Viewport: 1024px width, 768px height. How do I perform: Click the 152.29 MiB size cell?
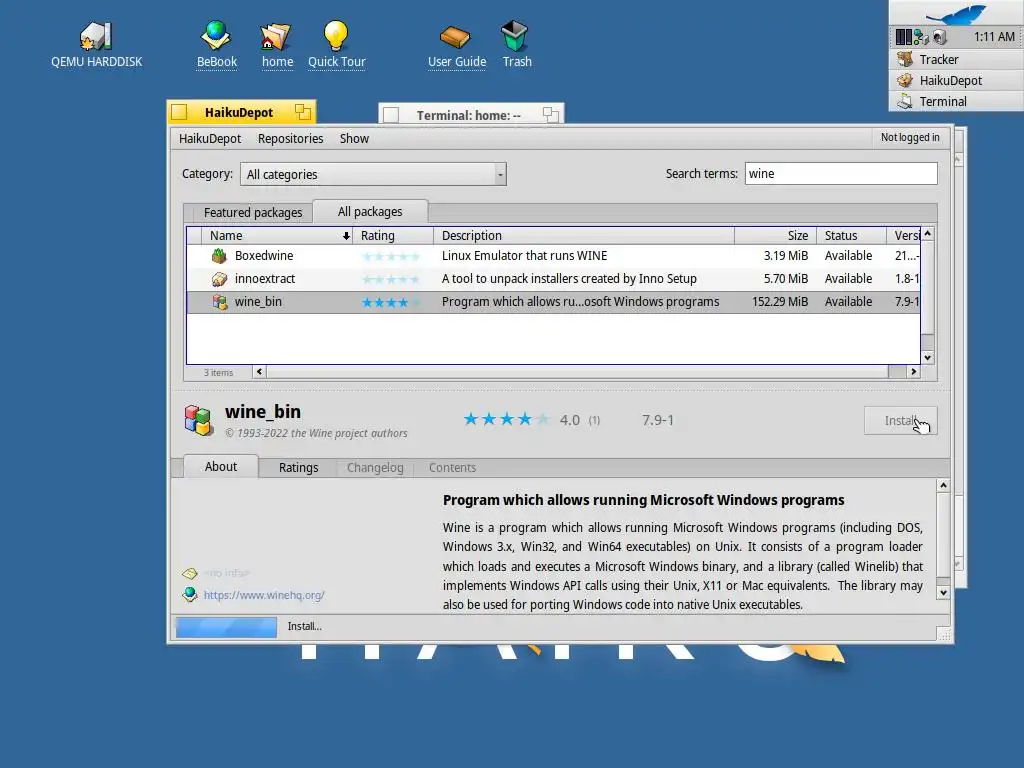tap(780, 302)
